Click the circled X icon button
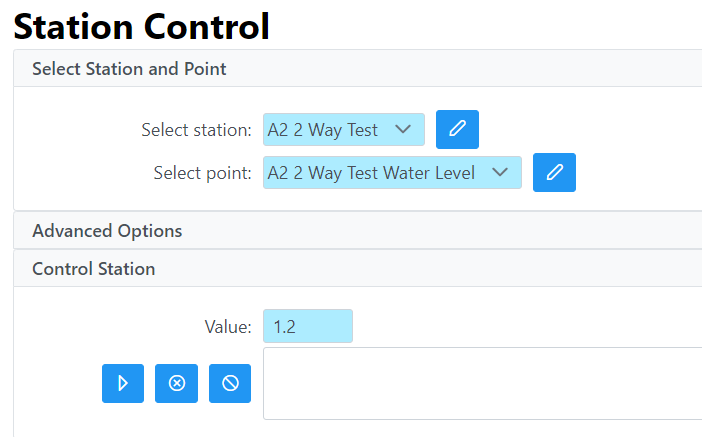This screenshot has height=437, width=702. (177, 383)
